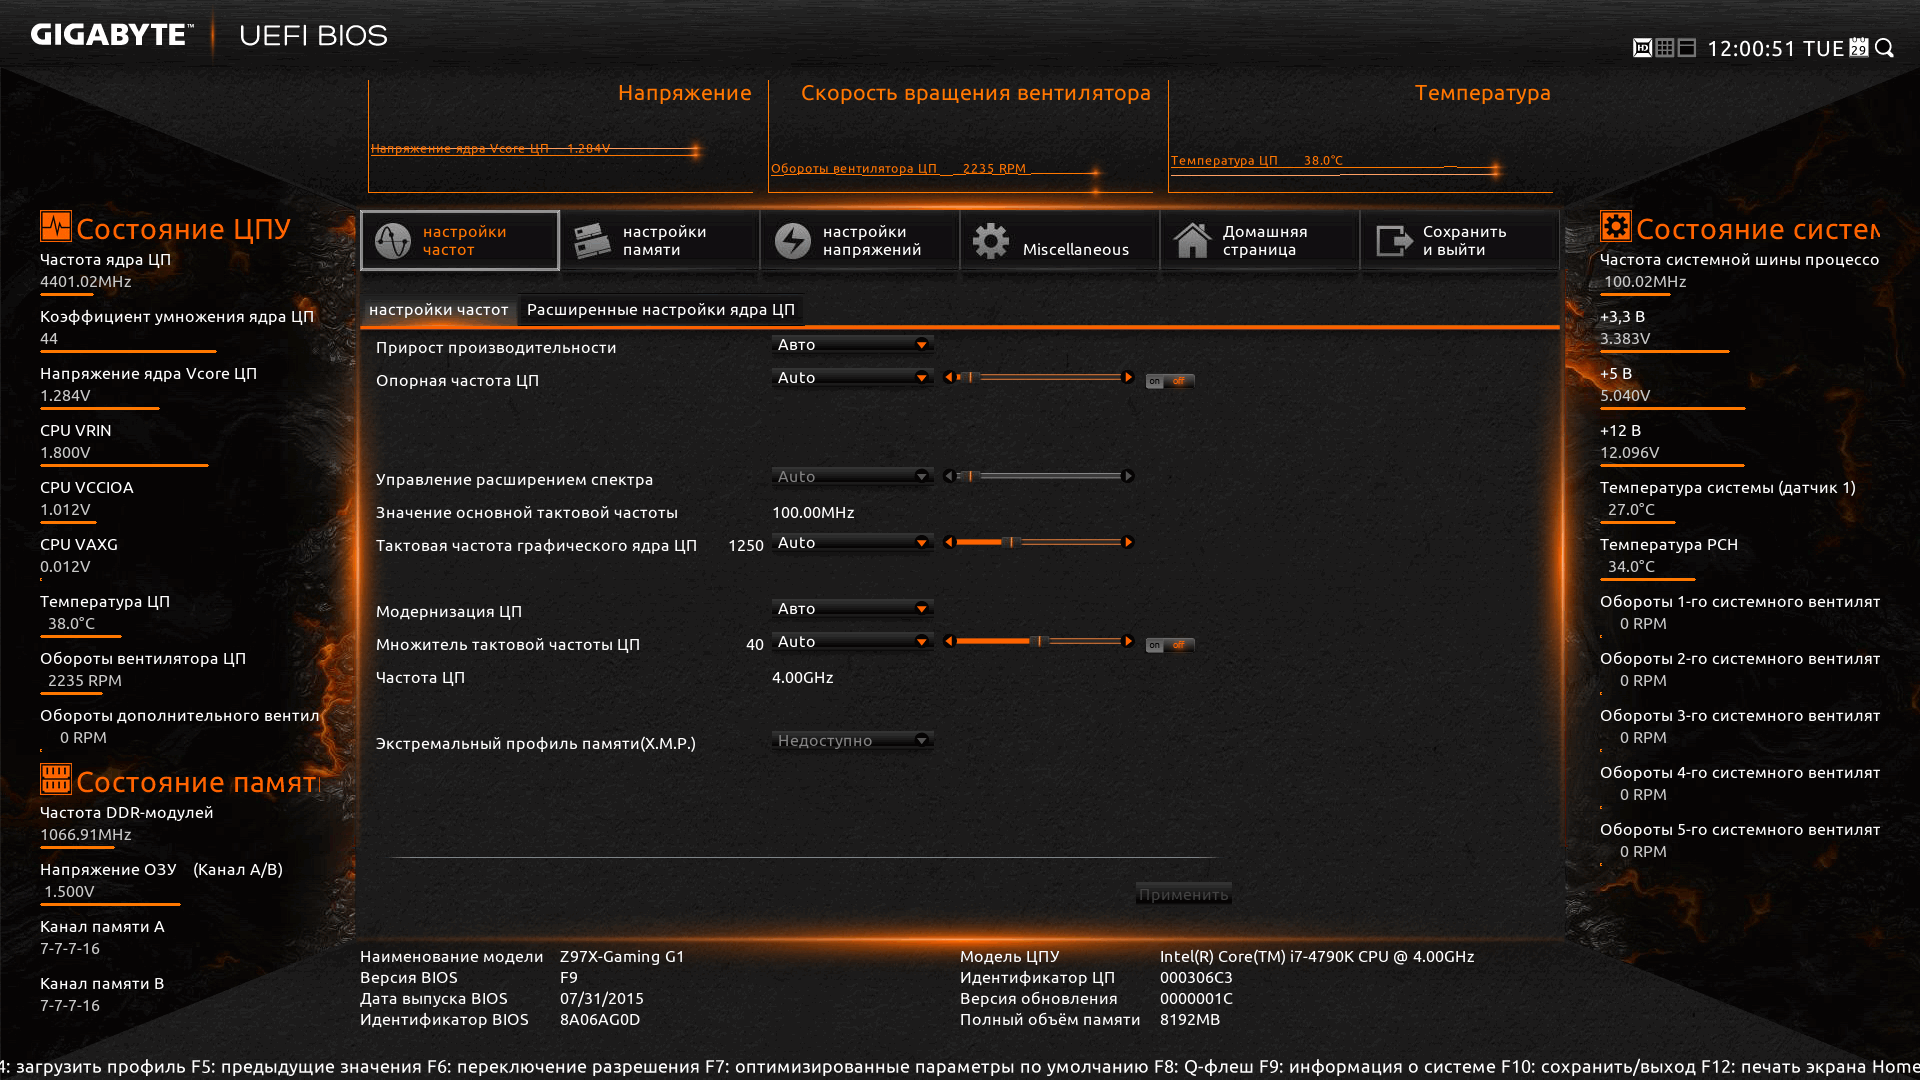Decrease CPU base clock with left arrow

point(949,377)
